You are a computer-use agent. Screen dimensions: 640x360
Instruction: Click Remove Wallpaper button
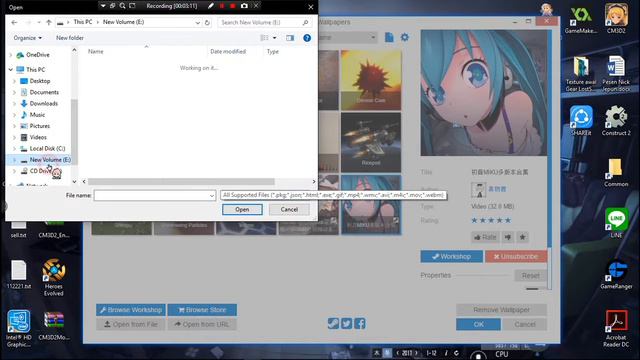click(x=501, y=310)
